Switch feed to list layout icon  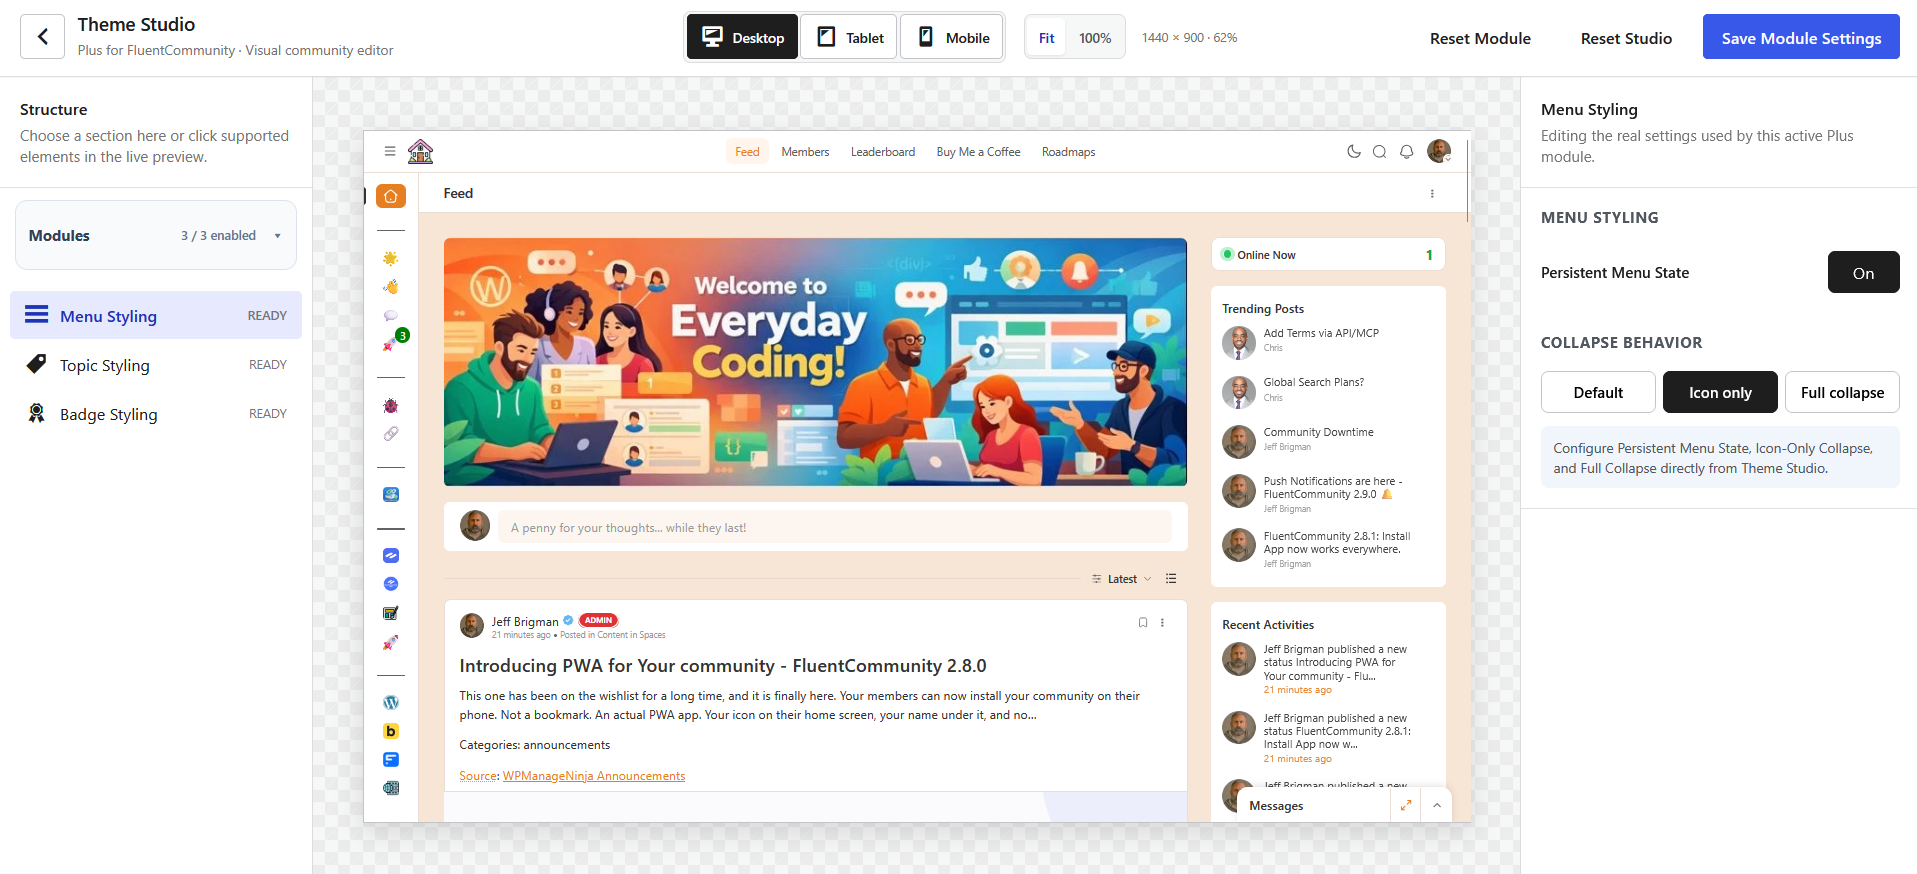pos(1171,579)
